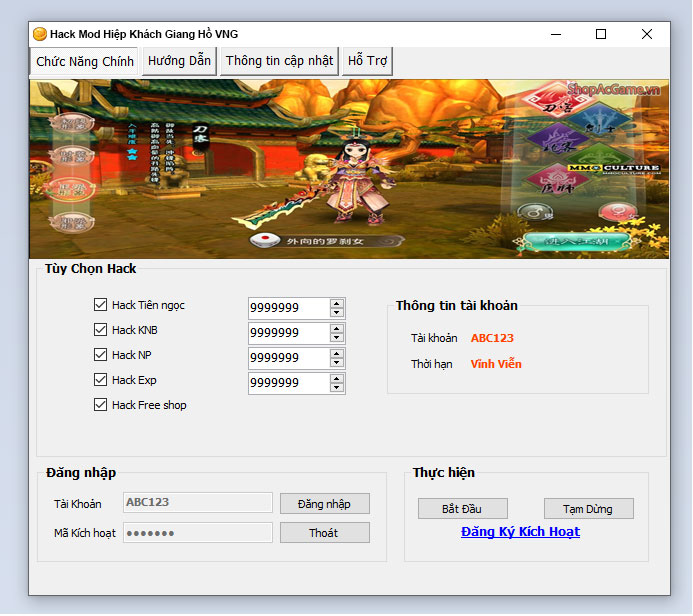Uncheck the Hack NP option

pyautogui.click(x=100, y=355)
